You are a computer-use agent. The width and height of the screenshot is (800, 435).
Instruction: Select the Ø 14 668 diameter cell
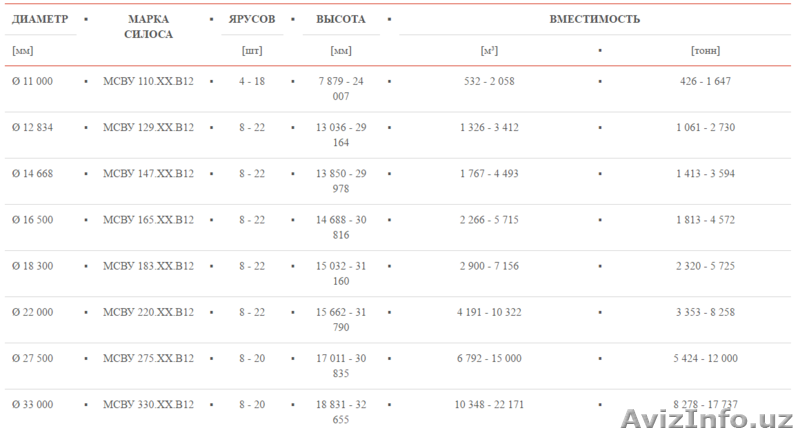(x=33, y=173)
